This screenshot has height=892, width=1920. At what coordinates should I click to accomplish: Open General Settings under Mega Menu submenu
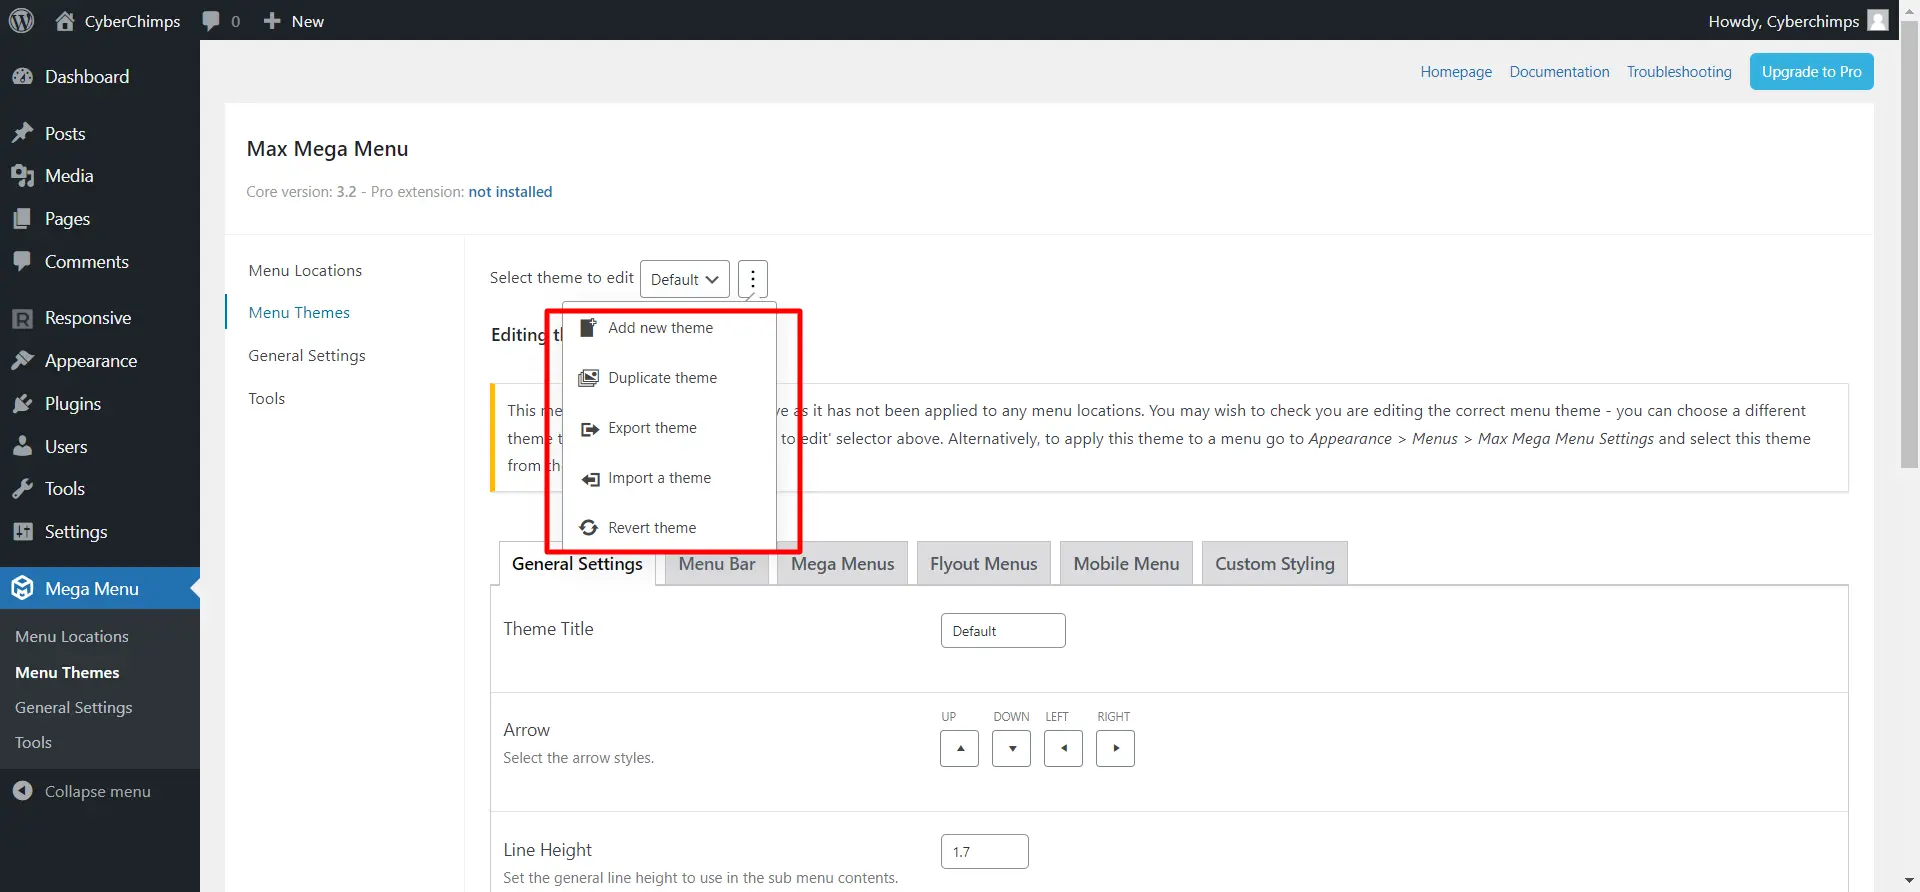point(74,708)
